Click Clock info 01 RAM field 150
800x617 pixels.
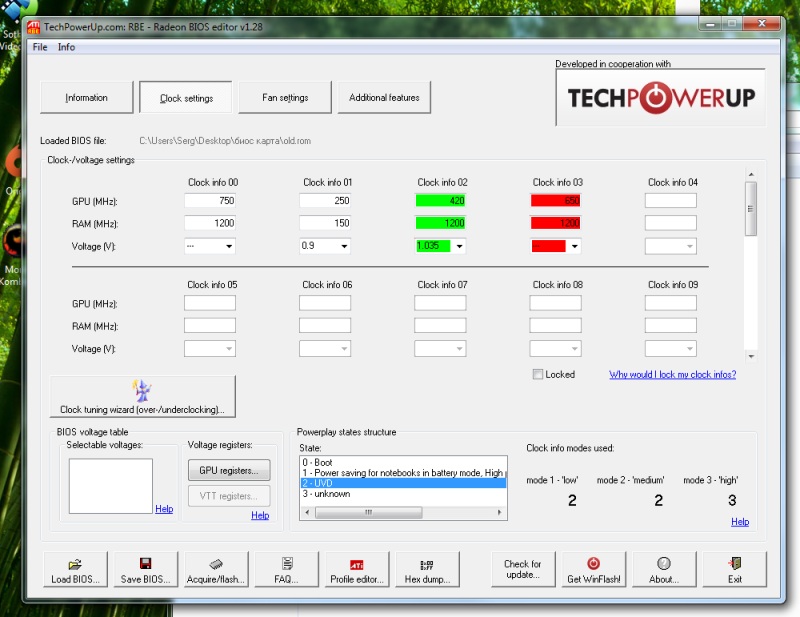[325, 223]
